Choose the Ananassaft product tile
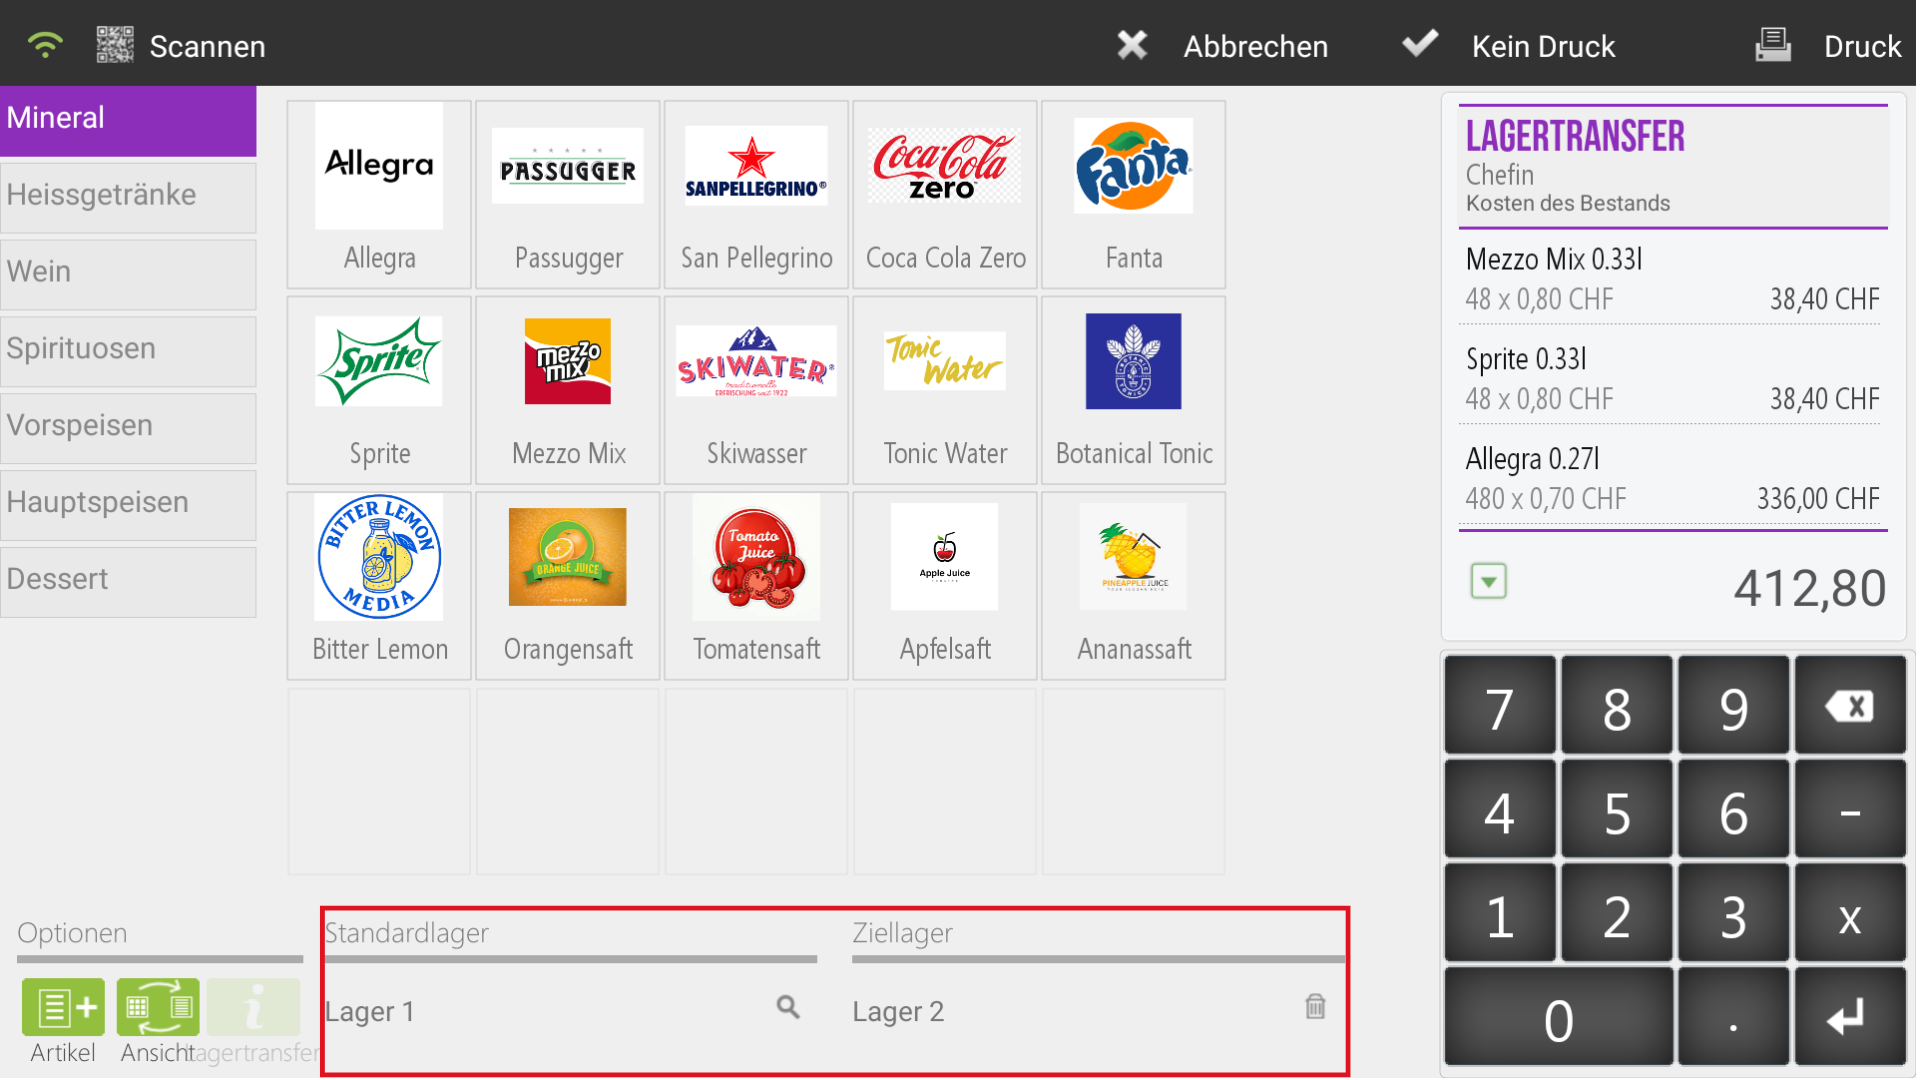 click(1134, 586)
